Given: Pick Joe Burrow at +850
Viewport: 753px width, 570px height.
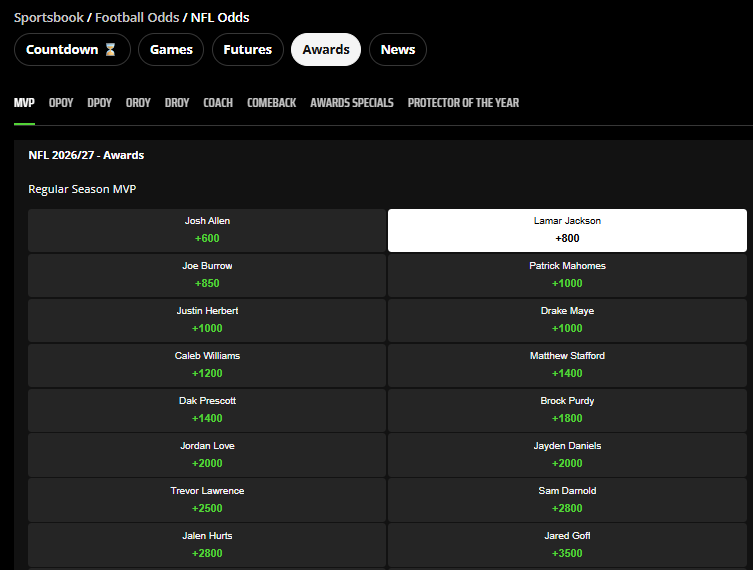Looking at the screenshot, I should pyautogui.click(x=207, y=275).
